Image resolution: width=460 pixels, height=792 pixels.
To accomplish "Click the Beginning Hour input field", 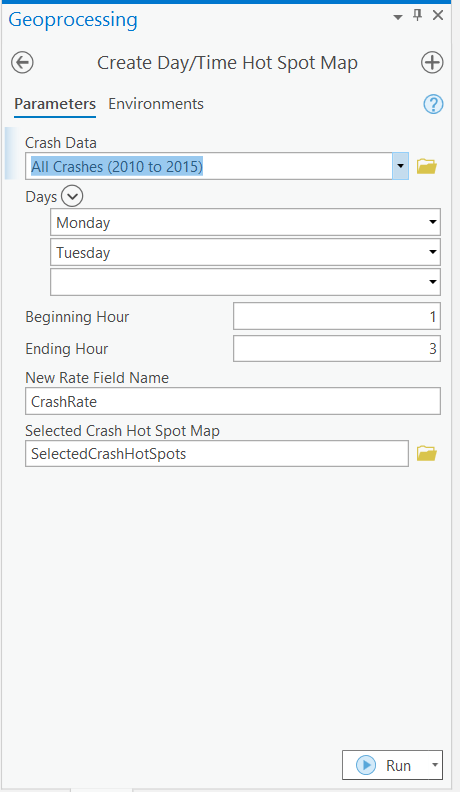I will [x=337, y=316].
